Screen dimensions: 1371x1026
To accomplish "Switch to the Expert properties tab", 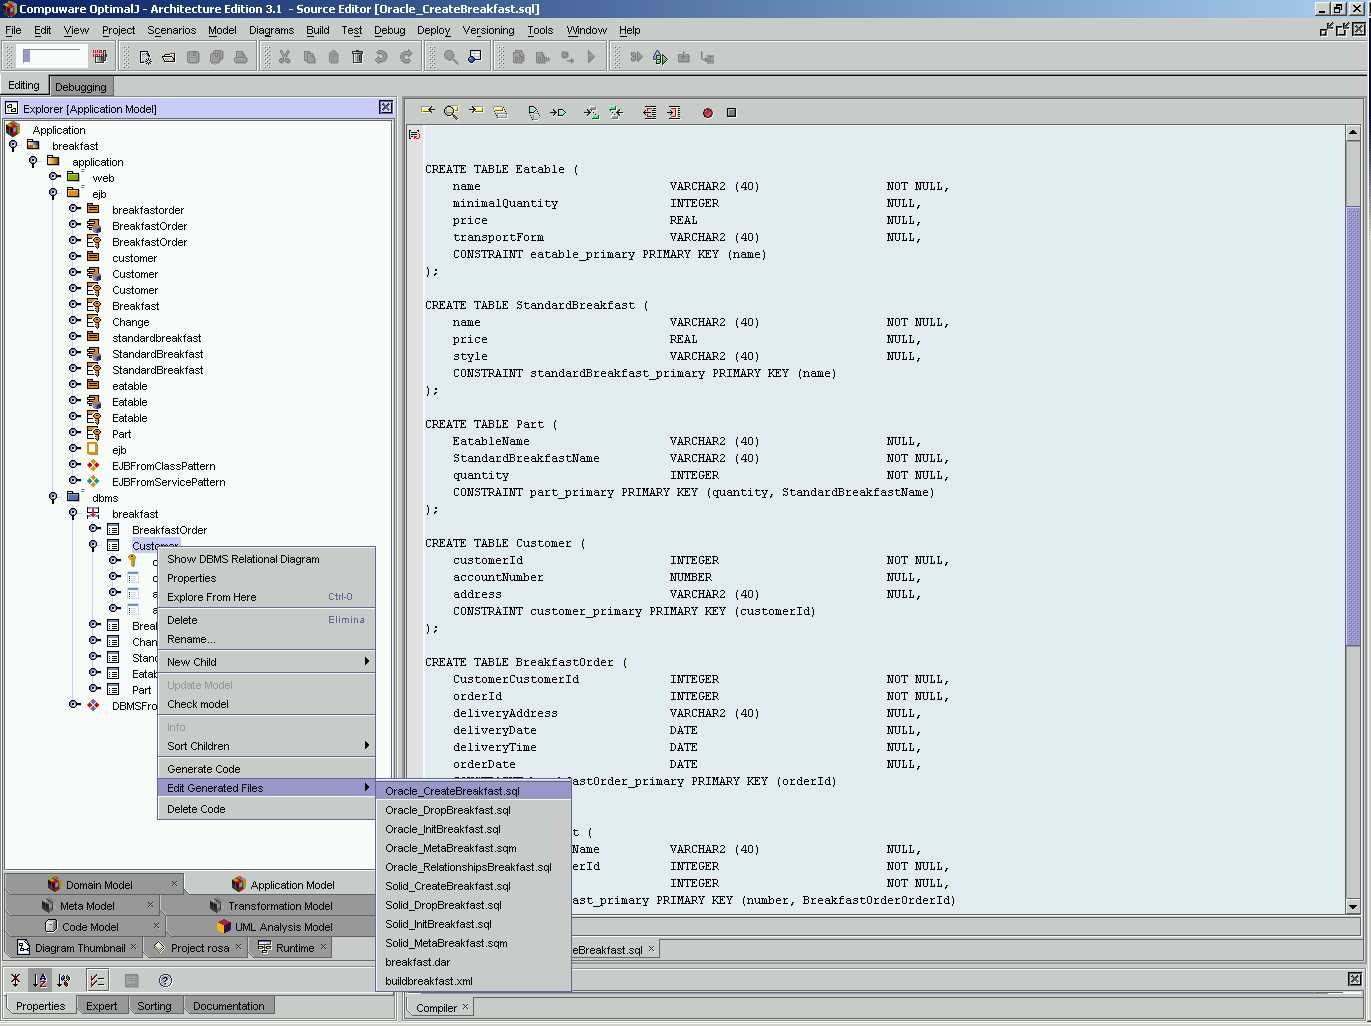I will coord(102,1006).
